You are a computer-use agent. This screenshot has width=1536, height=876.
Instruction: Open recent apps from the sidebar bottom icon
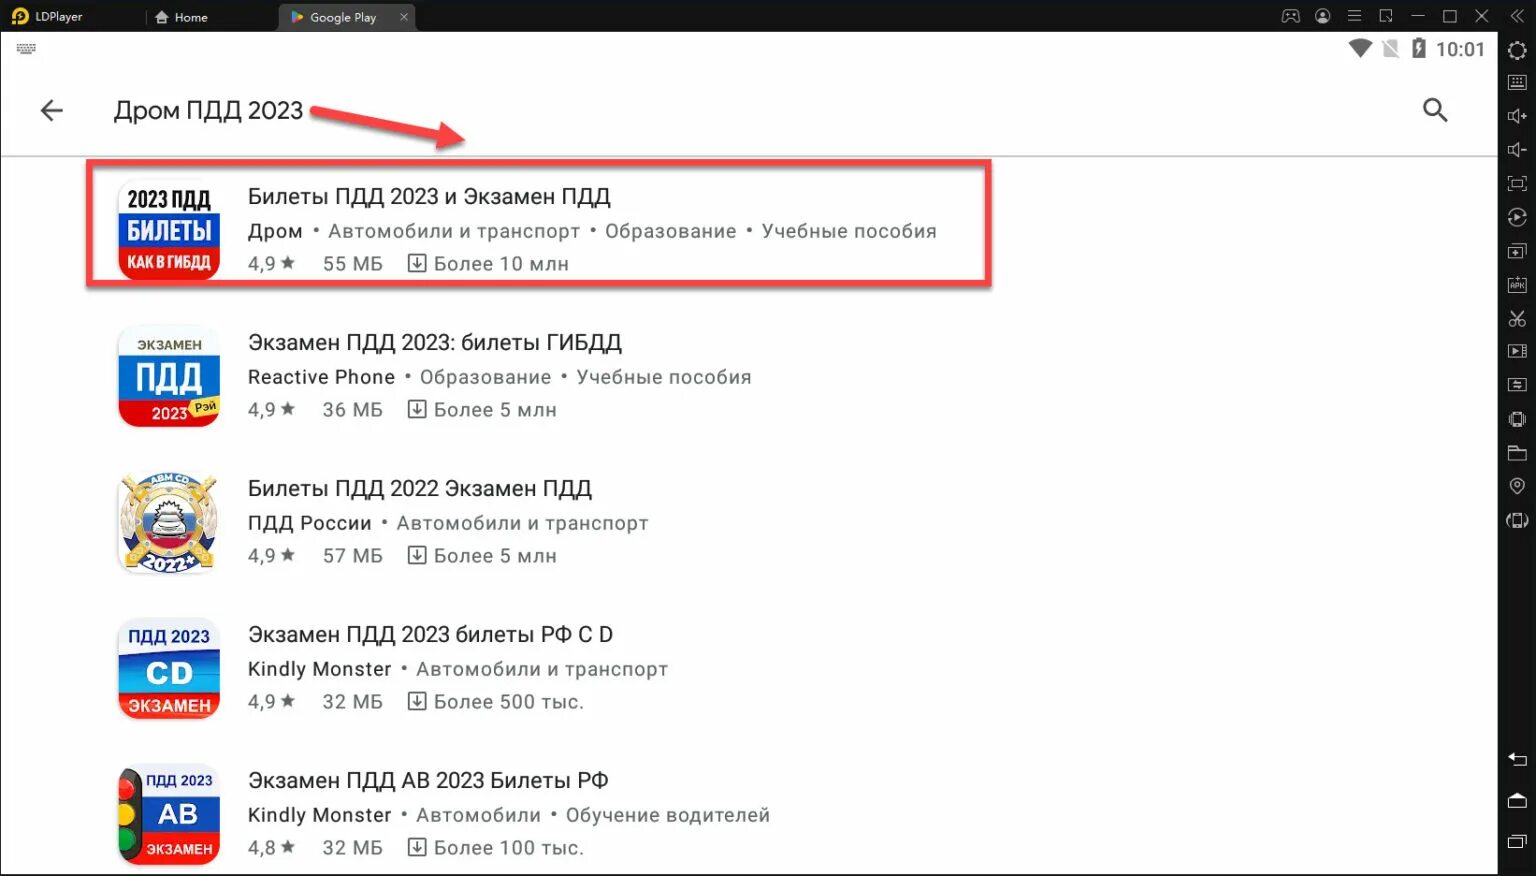click(1517, 842)
